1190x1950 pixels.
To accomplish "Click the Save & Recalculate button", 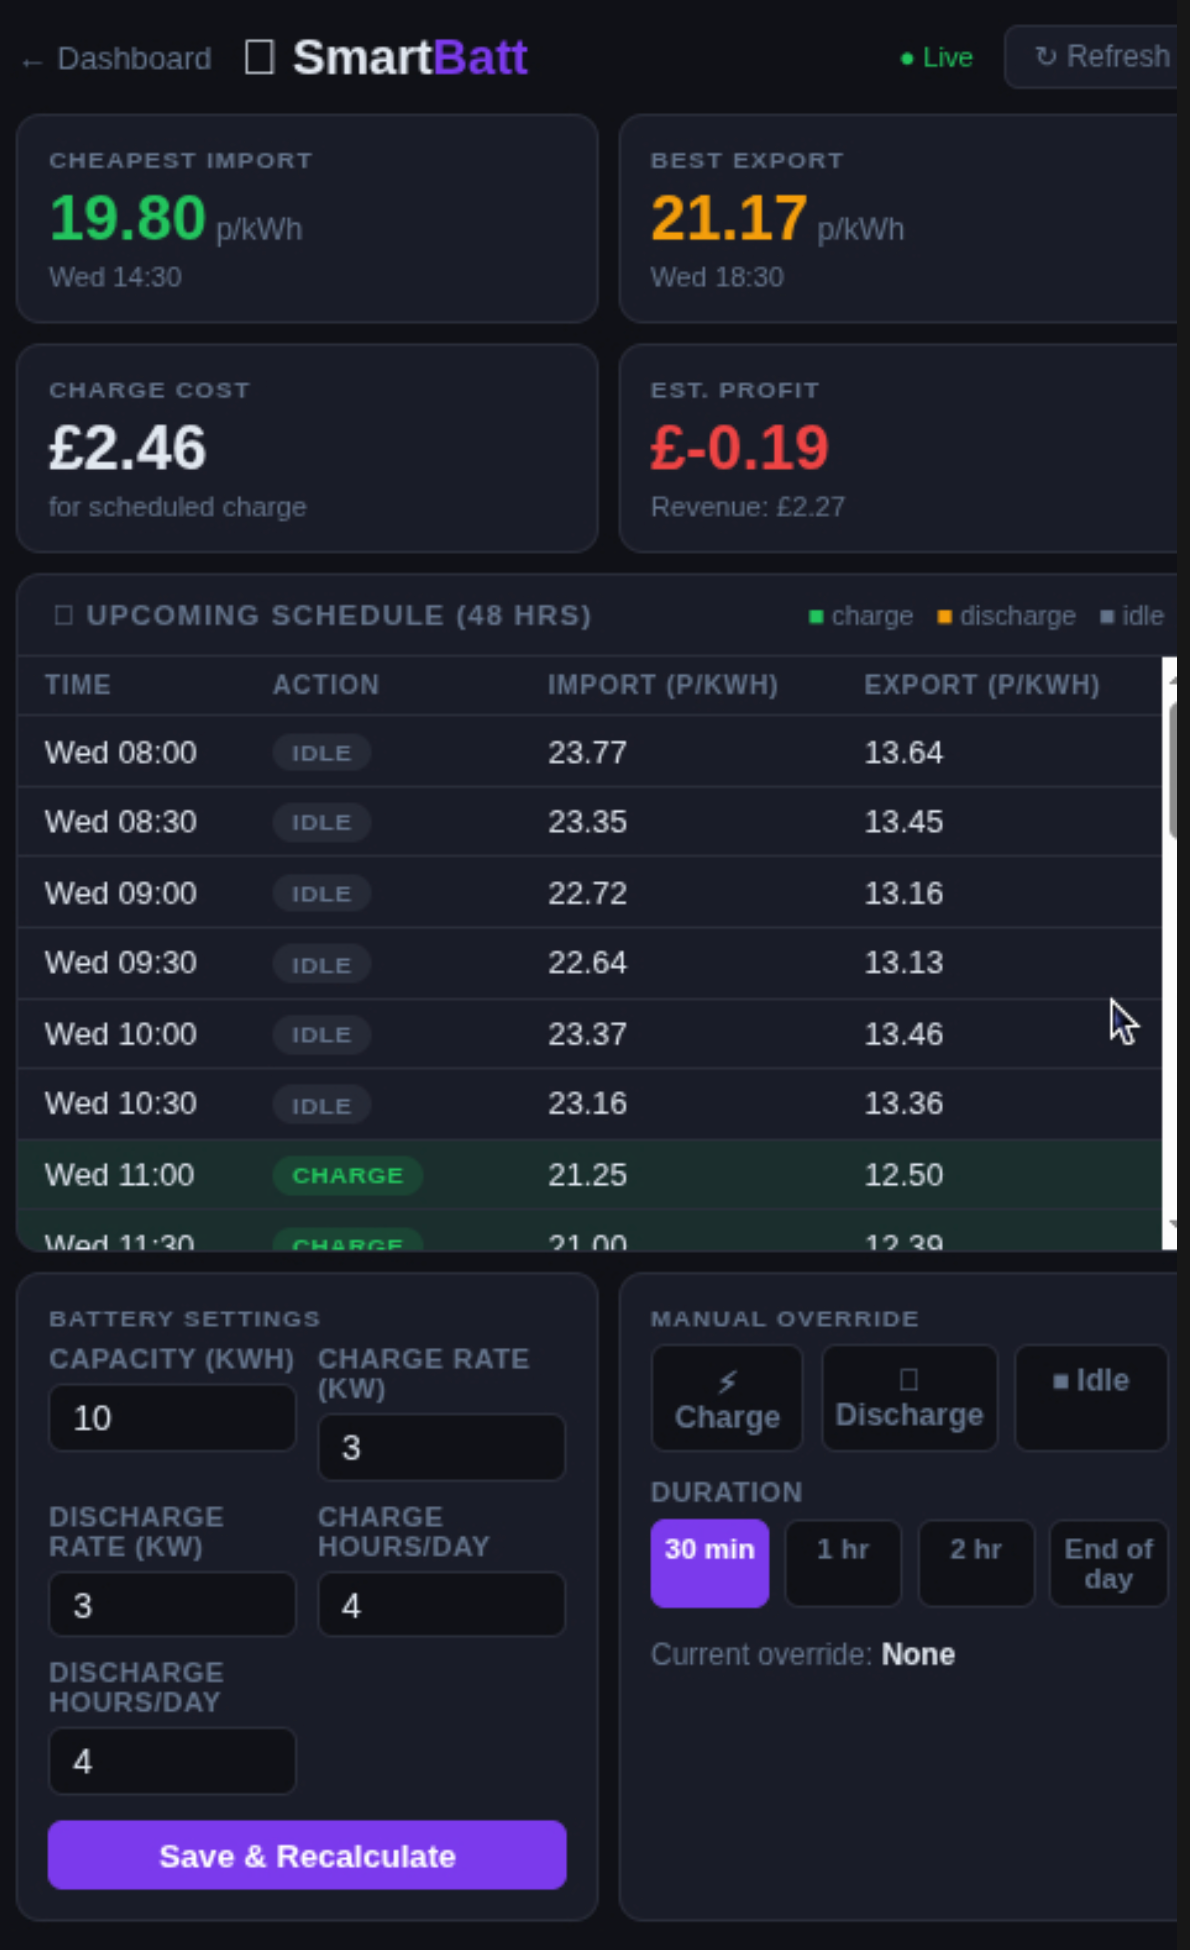I will click(307, 1855).
